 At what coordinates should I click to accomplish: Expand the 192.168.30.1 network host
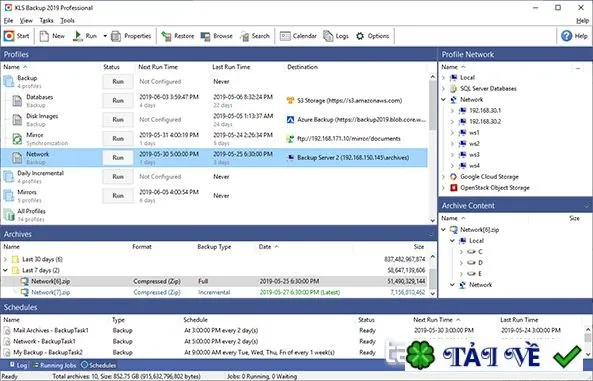pyautogui.click(x=452, y=110)
